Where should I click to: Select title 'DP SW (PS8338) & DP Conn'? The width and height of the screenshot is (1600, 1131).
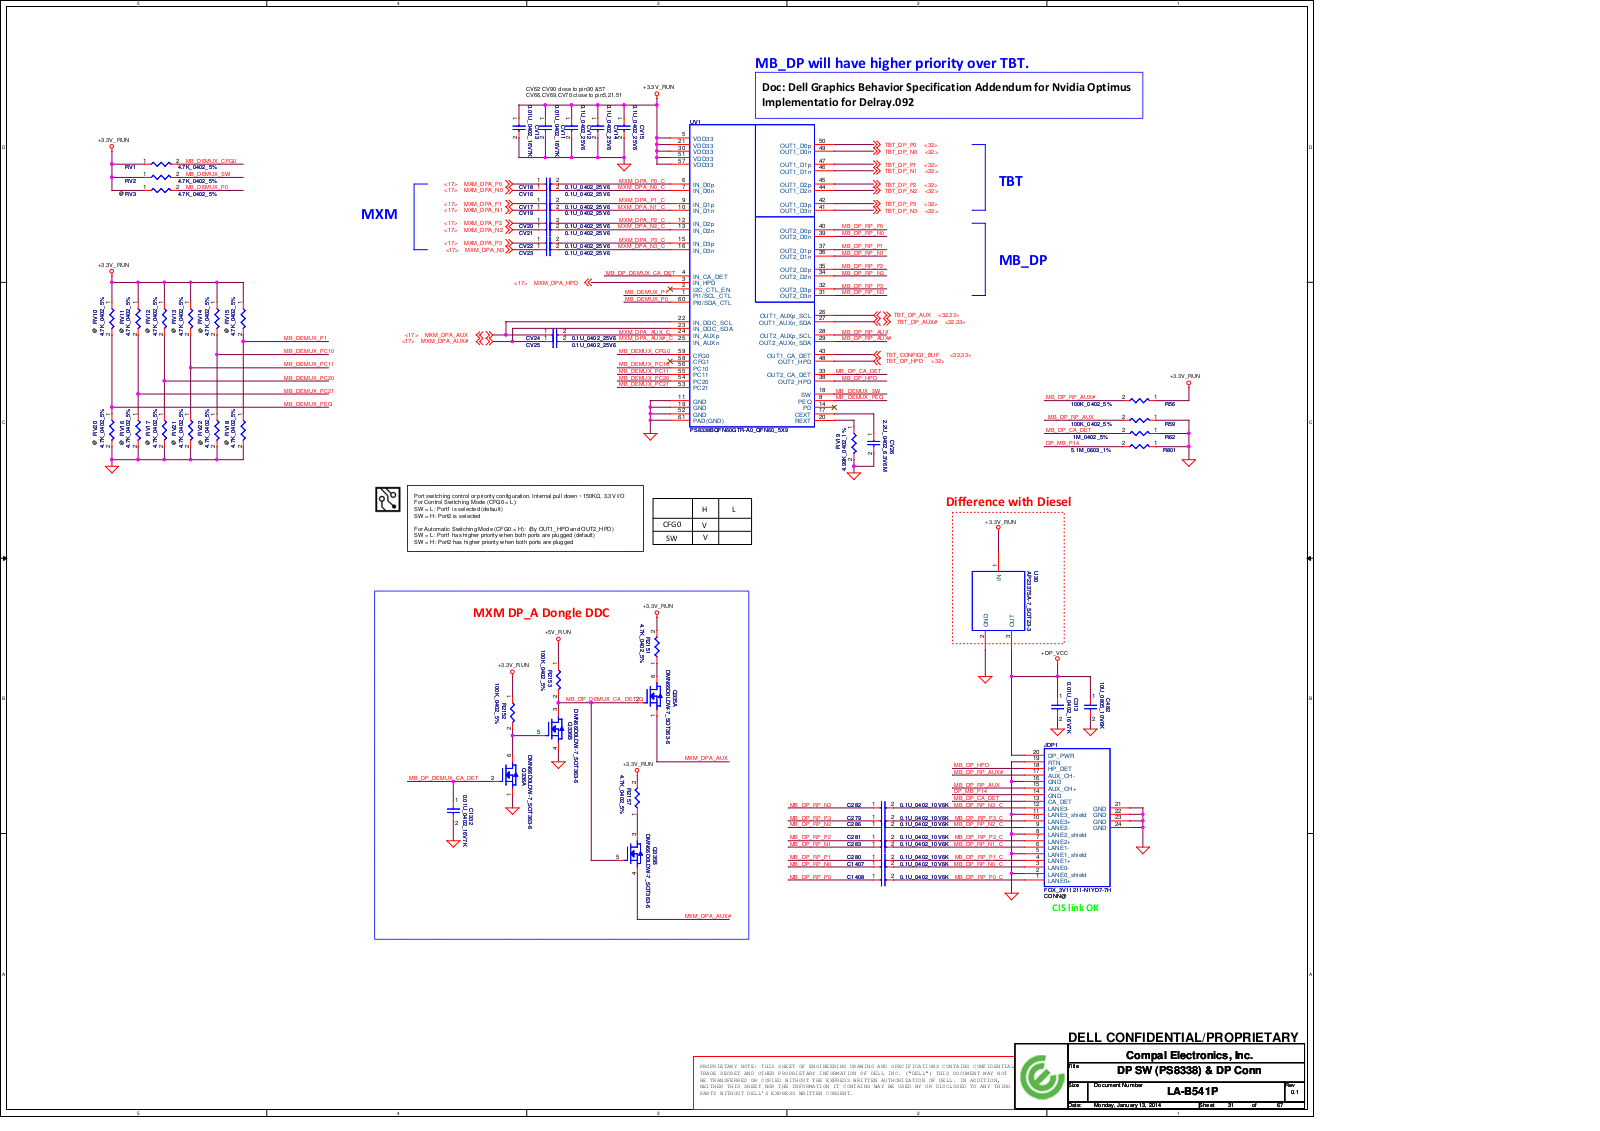point(1189,1070)
